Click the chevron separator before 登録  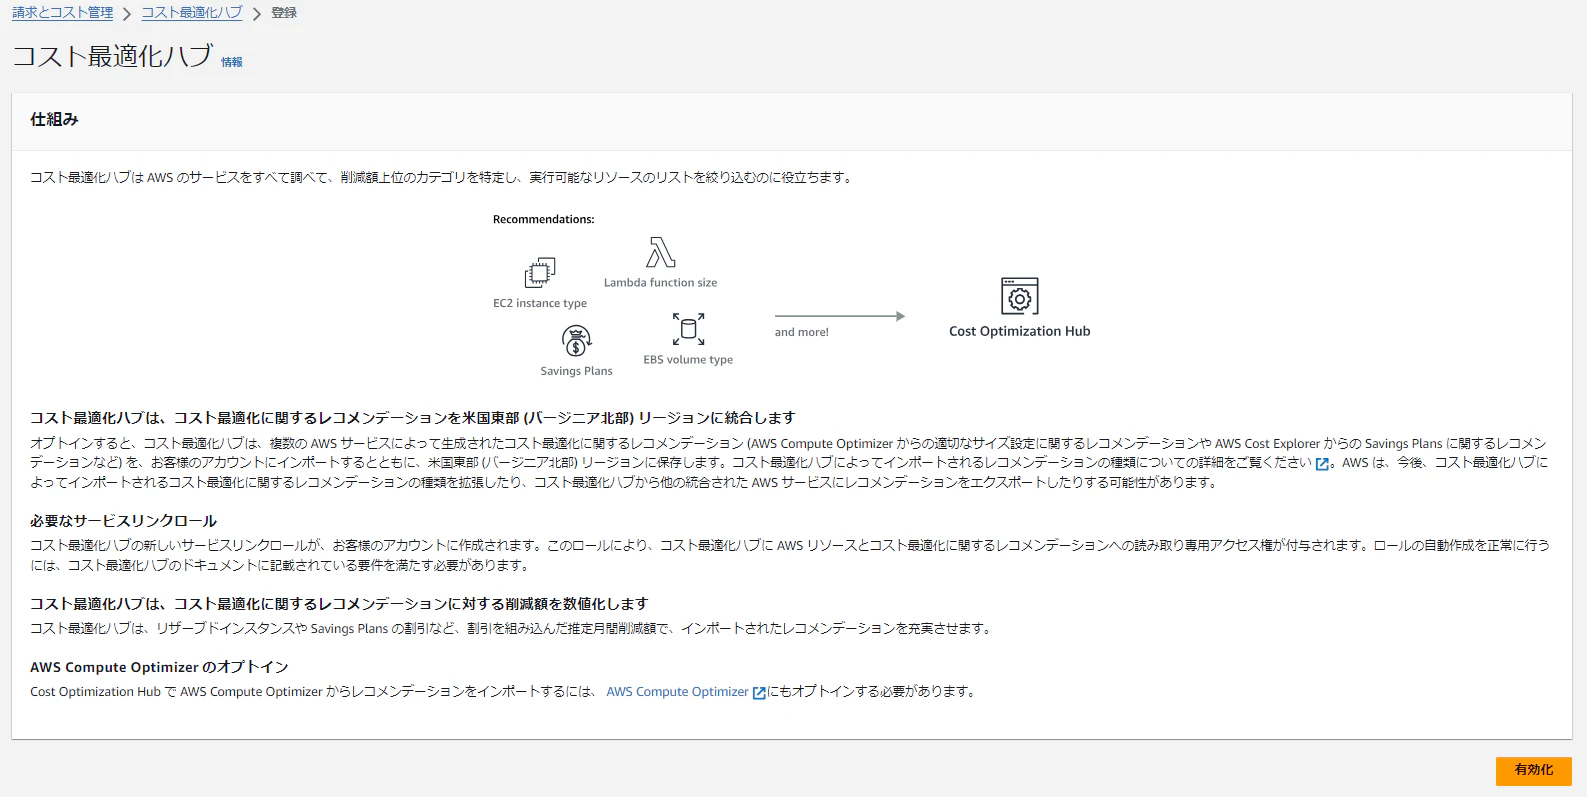pyautogui.click(x=257, y=14)
